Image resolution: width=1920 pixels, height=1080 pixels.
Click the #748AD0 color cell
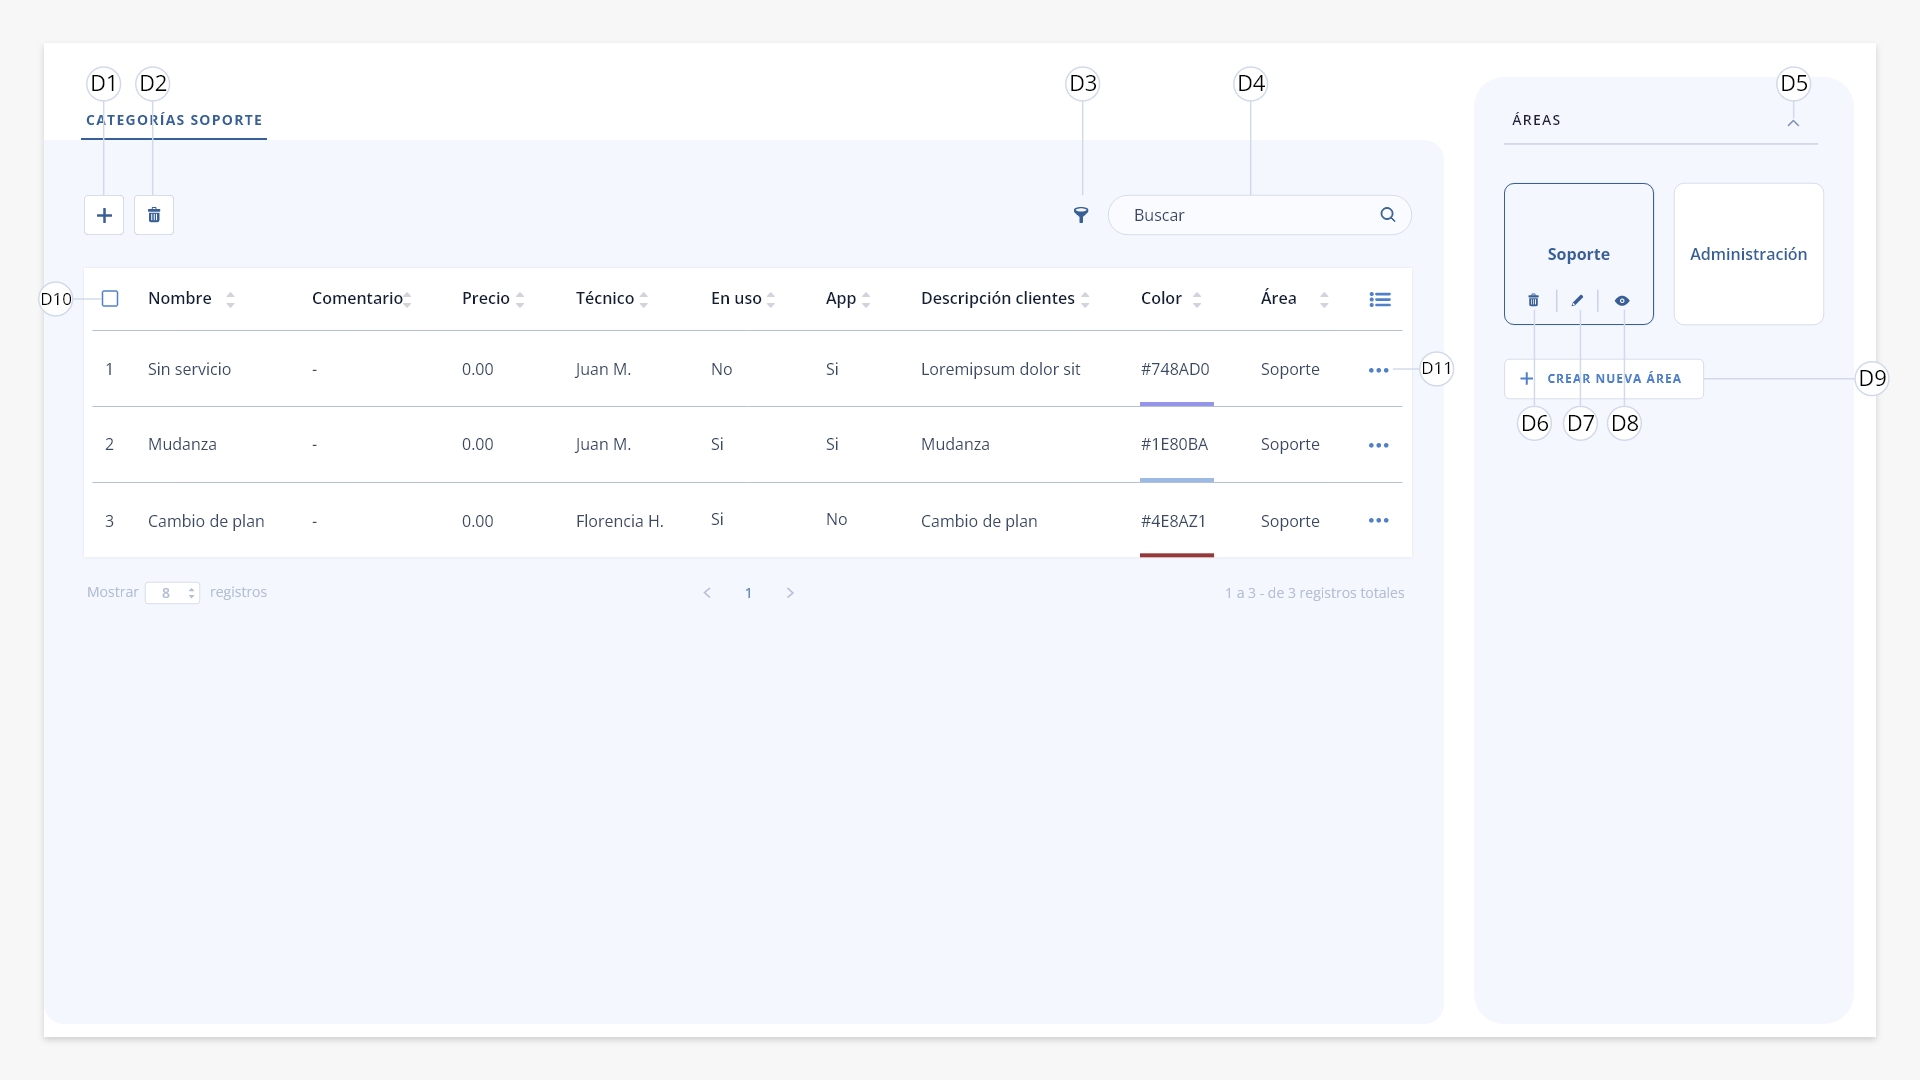1176,369
